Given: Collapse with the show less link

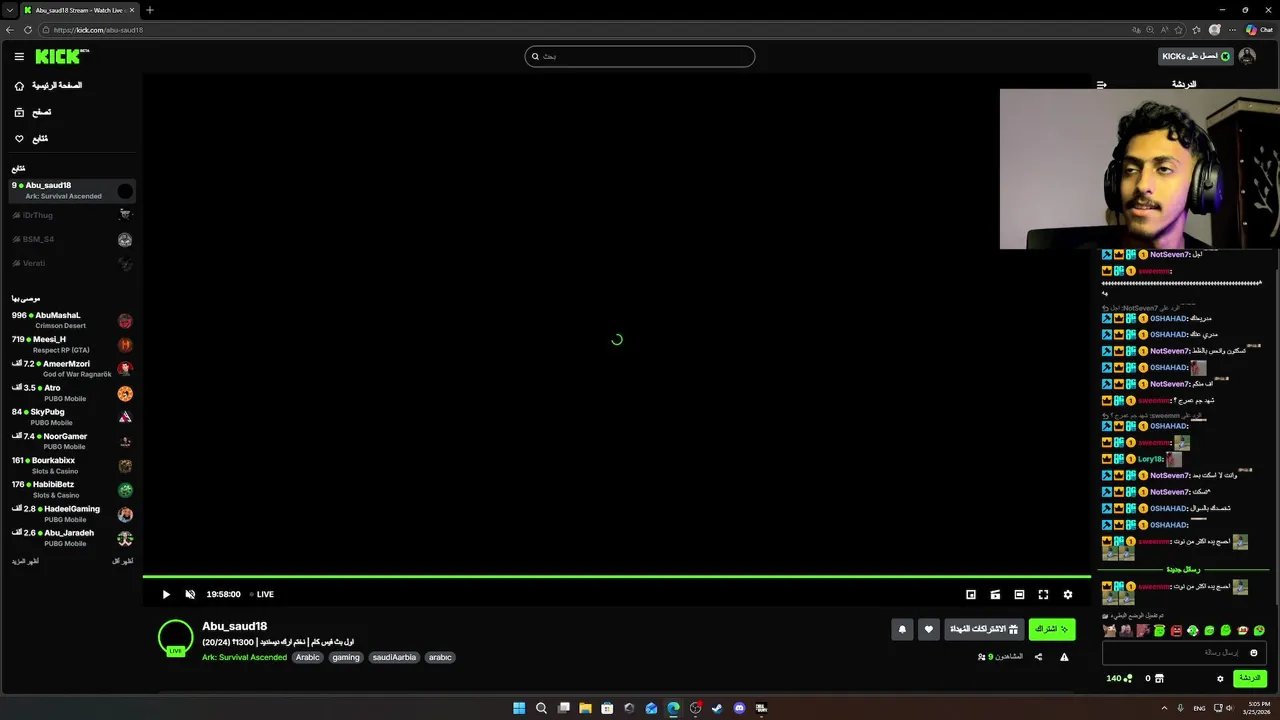Looking at the screenshot, I should coord(122,562).
